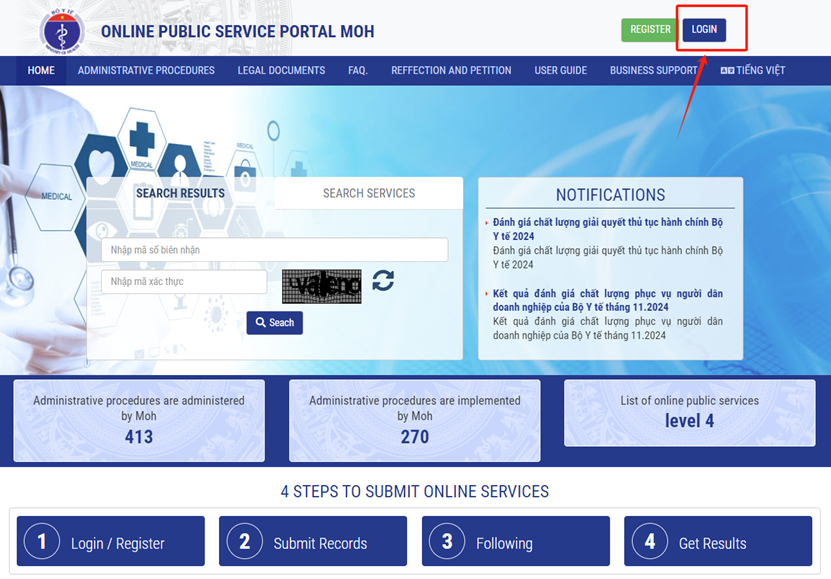Screen dimensions: 831x579
Task: Select the SEARCH SERVICES tab
Action: 369,193
